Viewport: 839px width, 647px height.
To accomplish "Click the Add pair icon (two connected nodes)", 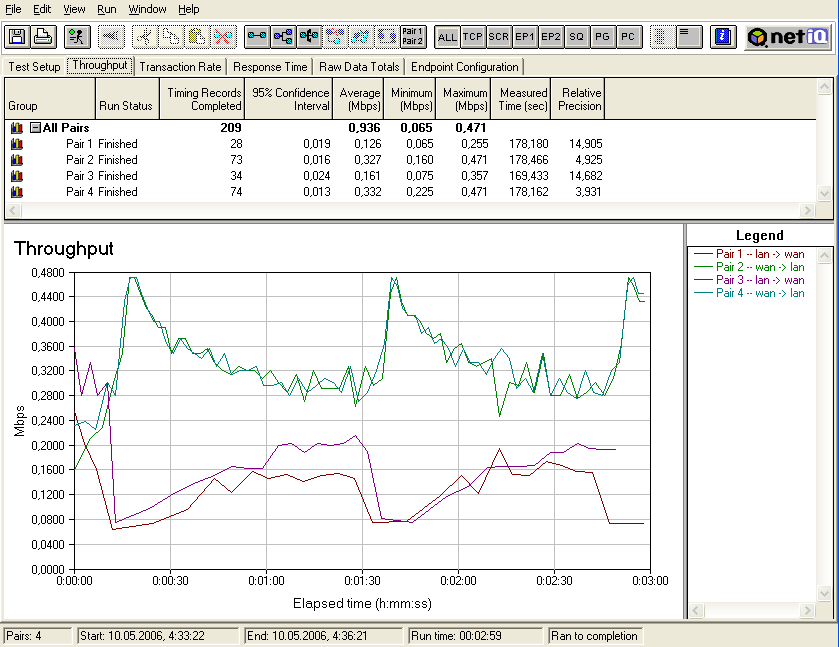I will pos(258,37).
